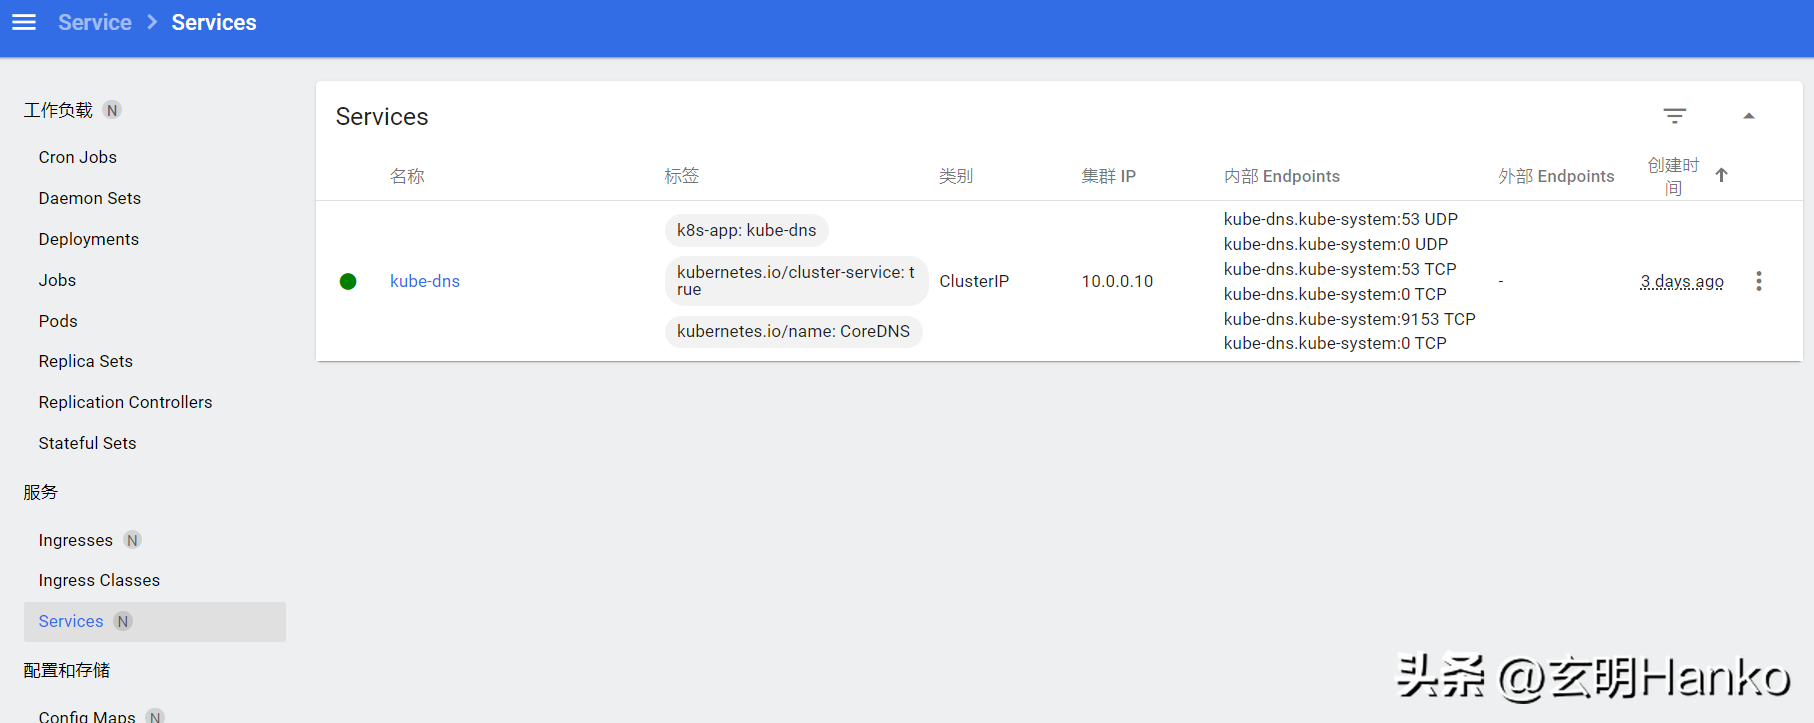Open the kube-dns service link
The image size is (1814, 723).
[424, 281]
